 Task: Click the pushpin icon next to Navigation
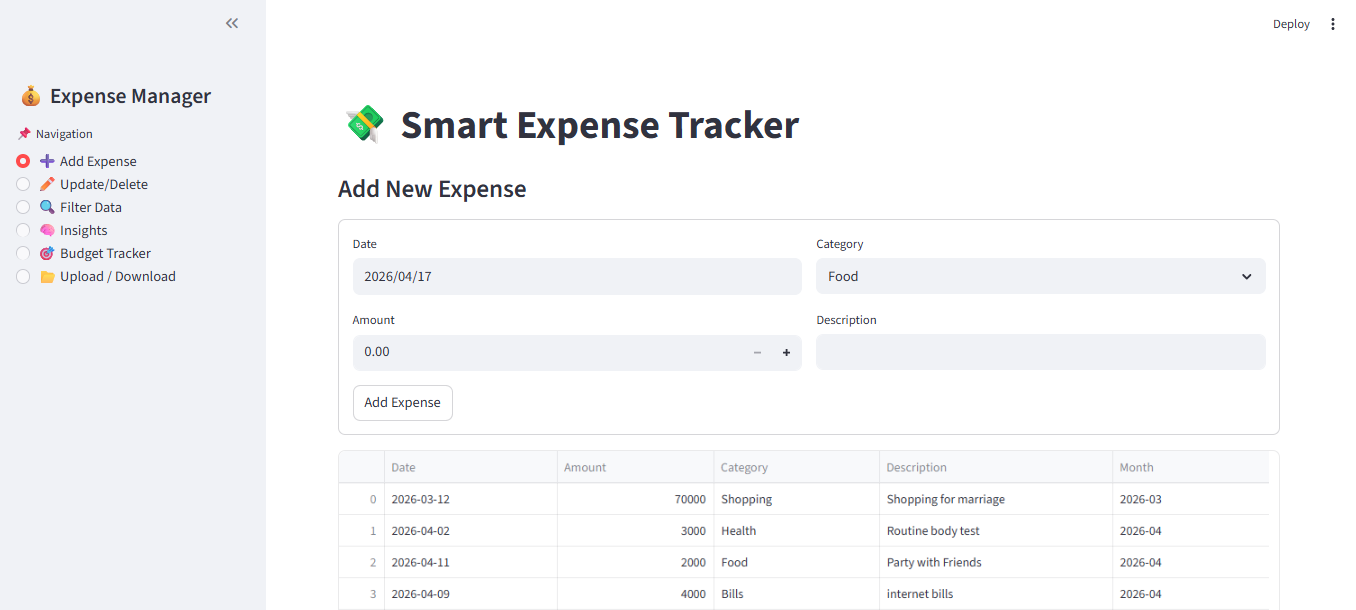pos(24,134)
